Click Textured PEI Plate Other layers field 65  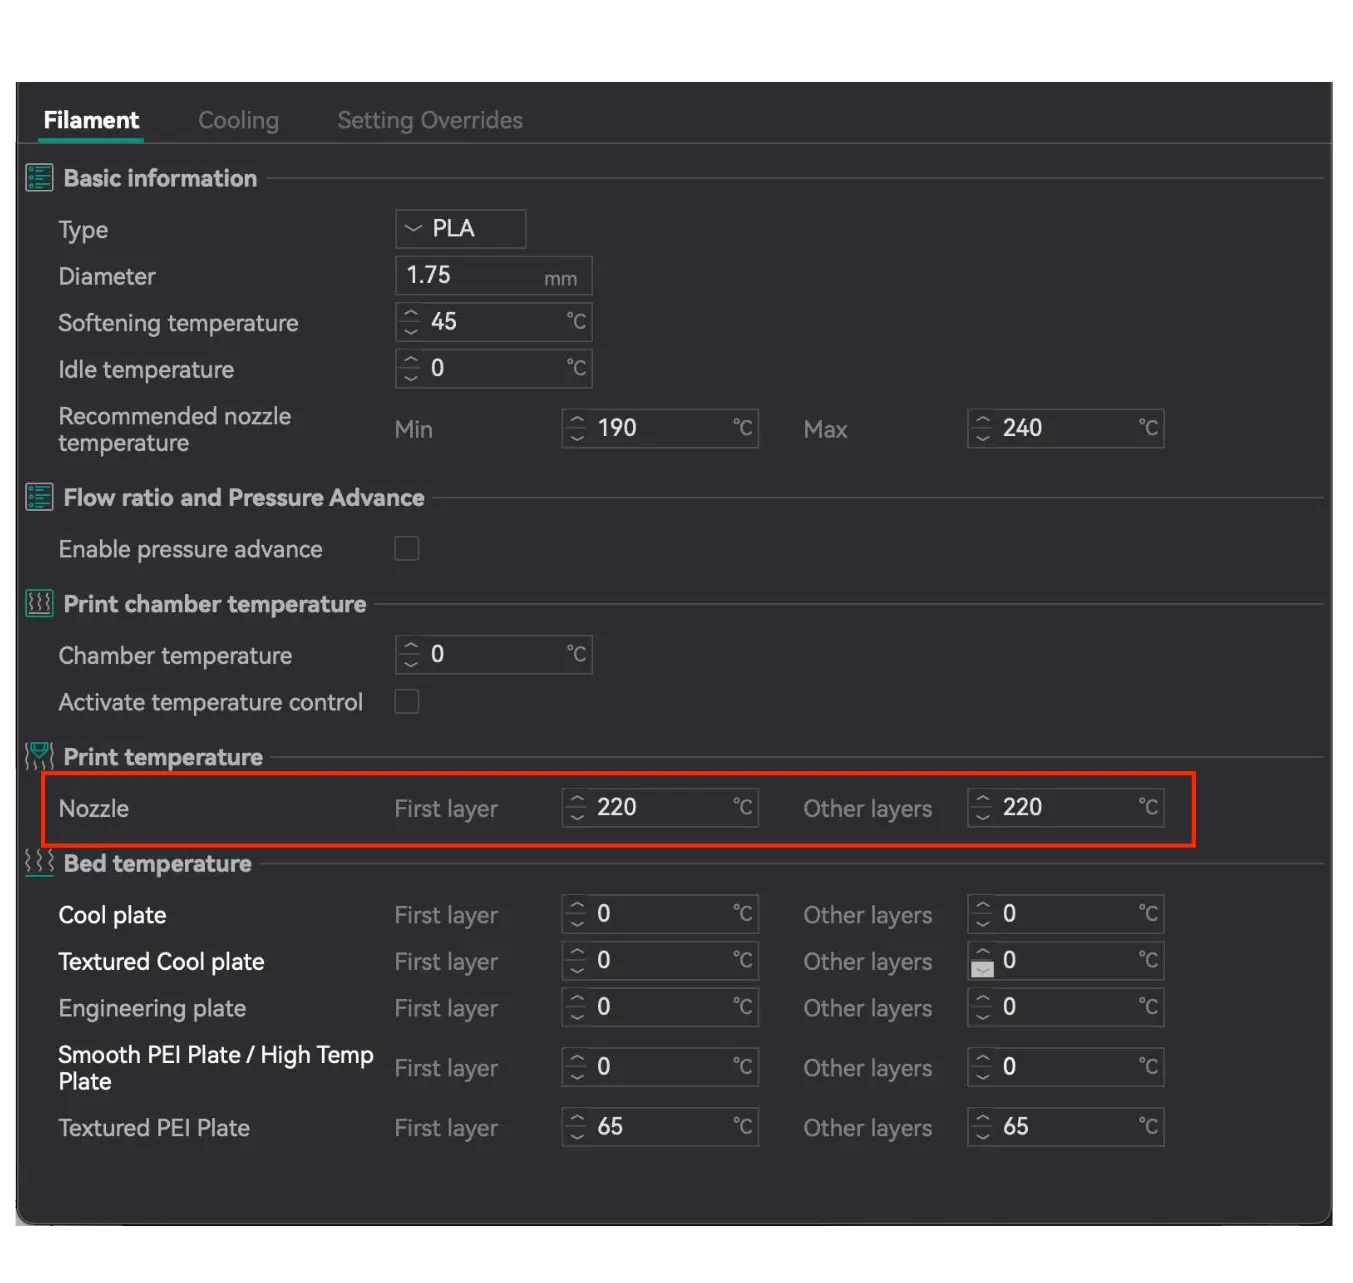tap(1066, 1127)
